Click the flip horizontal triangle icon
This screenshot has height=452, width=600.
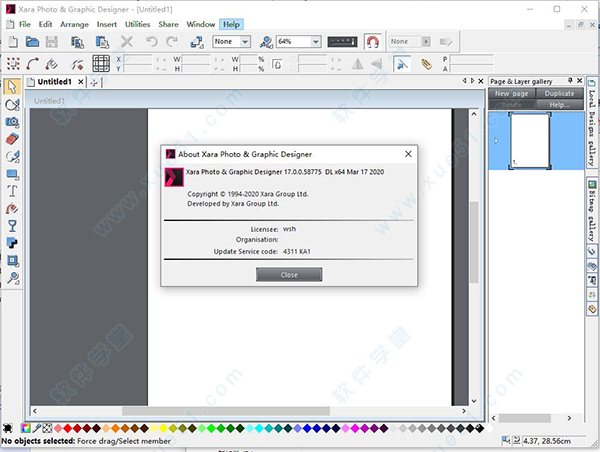(357, 64)
